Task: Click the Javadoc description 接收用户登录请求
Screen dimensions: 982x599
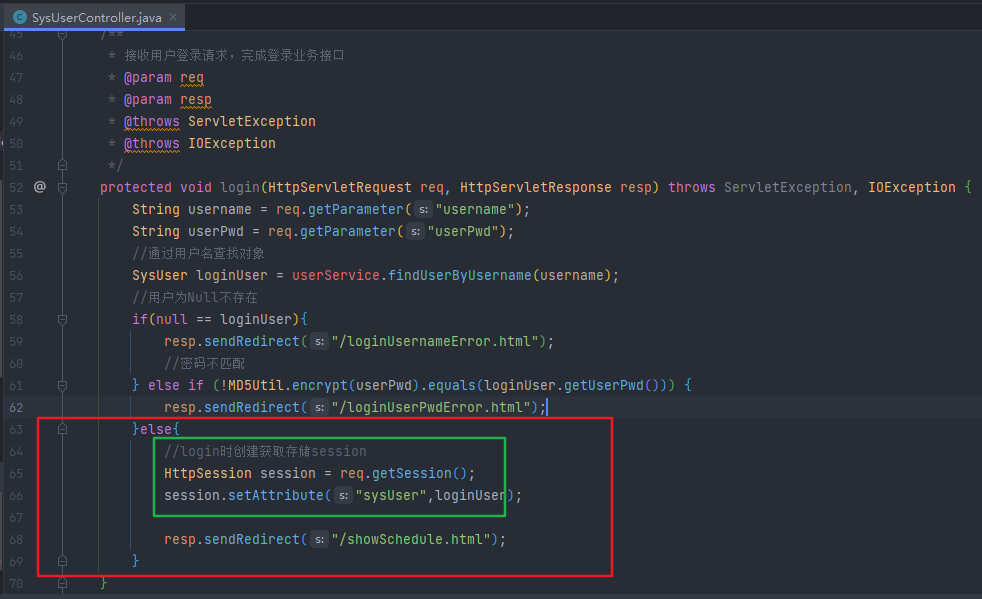Action: tap(176, 55)
